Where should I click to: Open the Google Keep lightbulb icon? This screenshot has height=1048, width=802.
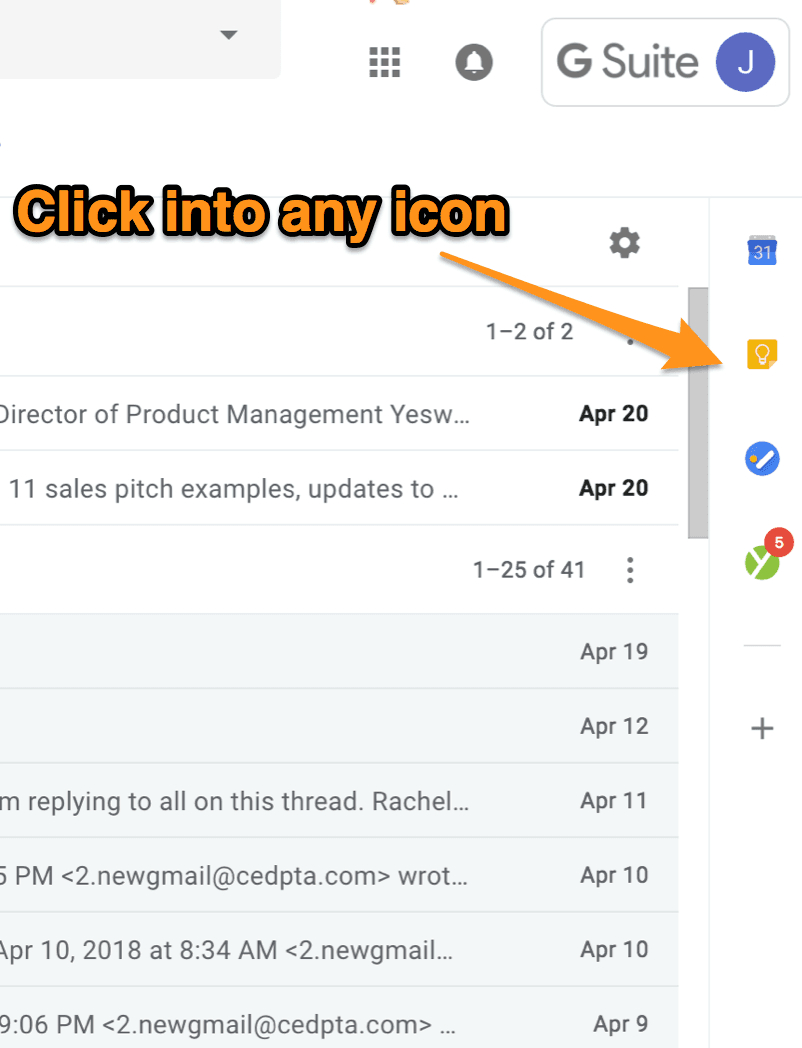[762, 354]
